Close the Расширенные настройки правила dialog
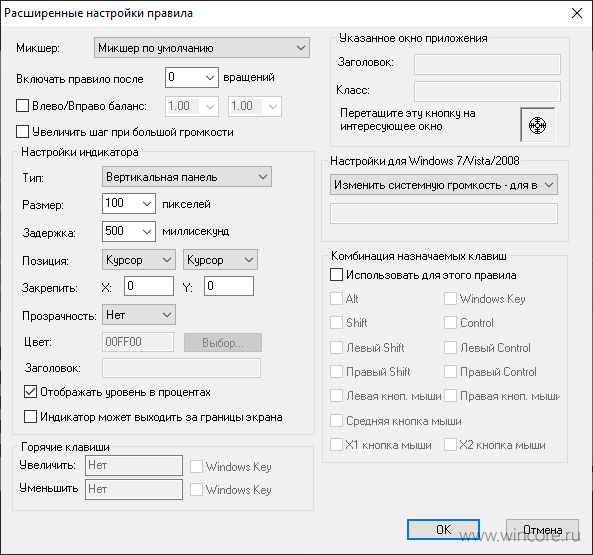 (x=577, y=13)
